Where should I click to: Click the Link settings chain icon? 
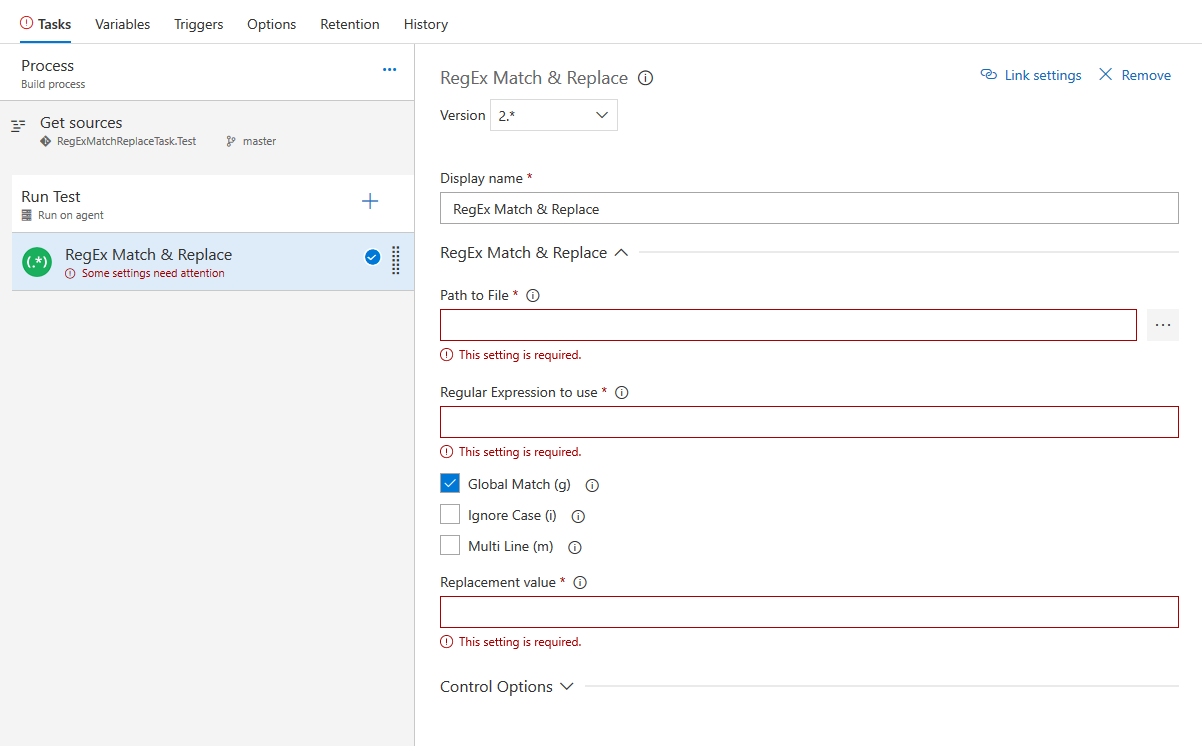[989, 75]
